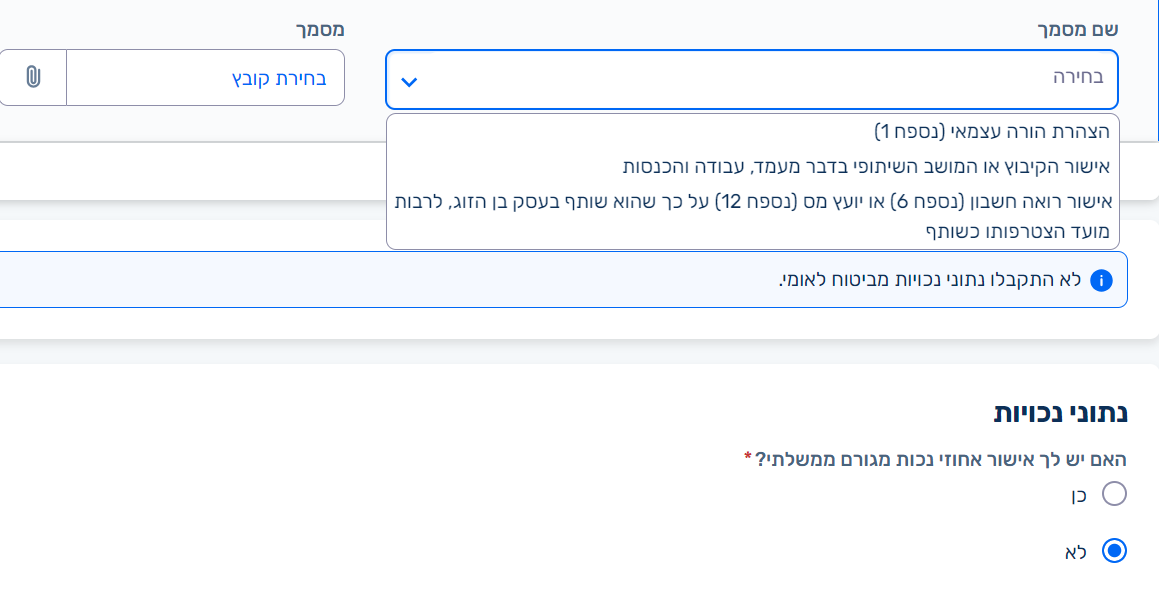Click the שם מסמך field label
1159x591 pixels.
(x=1079, y=29)
